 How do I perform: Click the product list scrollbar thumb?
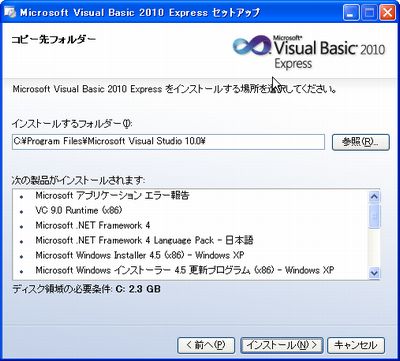click(x=375, y=216)
